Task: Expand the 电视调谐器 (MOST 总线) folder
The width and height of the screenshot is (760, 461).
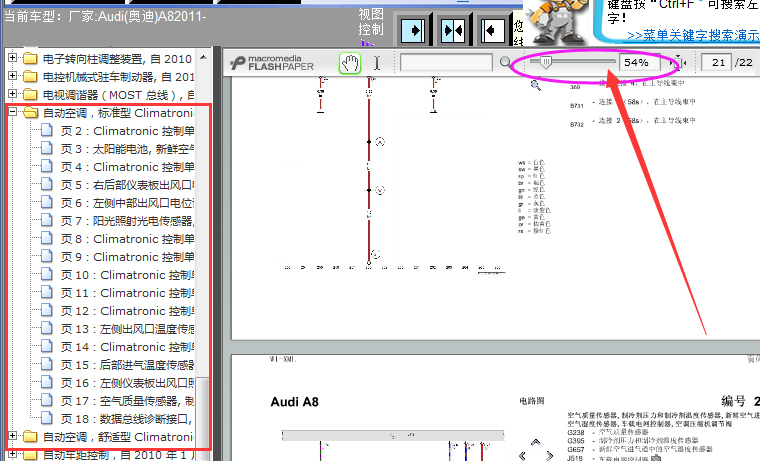Action: click(x=13, y=94)
